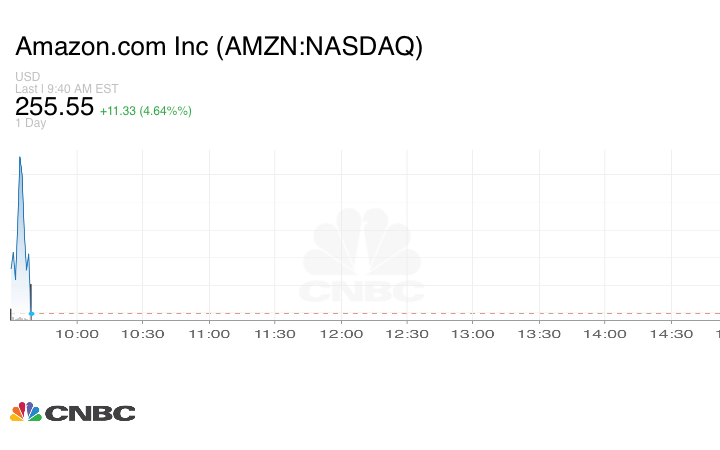Screen dimensions: 720x450
Task: Click the 13:00 time axis label
Action: pos(473,334)
